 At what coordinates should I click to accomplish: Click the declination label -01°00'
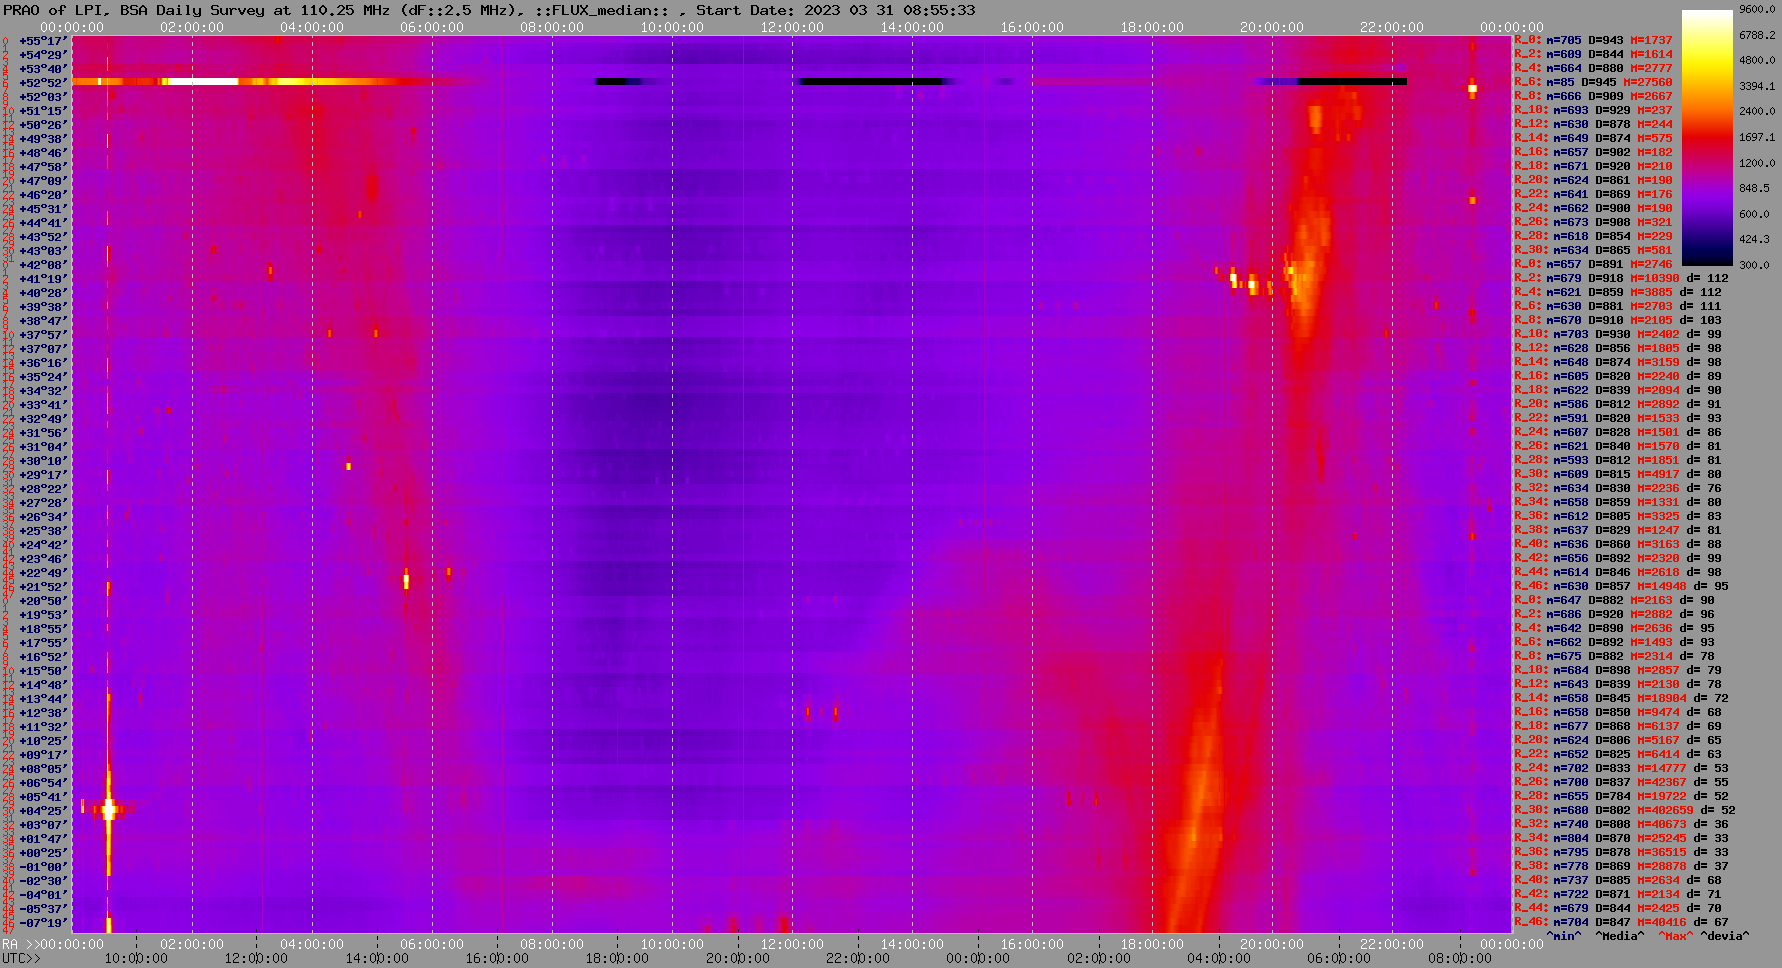[x=43, y=867]
